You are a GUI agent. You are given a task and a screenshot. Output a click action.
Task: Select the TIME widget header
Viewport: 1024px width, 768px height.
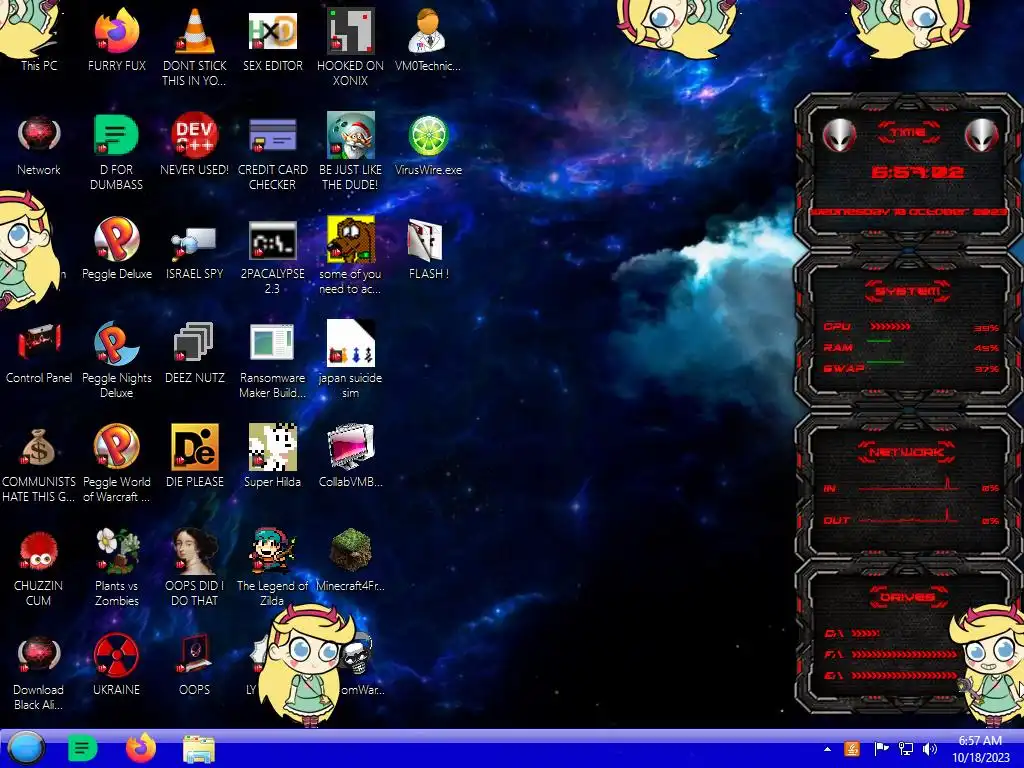click(908, 132)
